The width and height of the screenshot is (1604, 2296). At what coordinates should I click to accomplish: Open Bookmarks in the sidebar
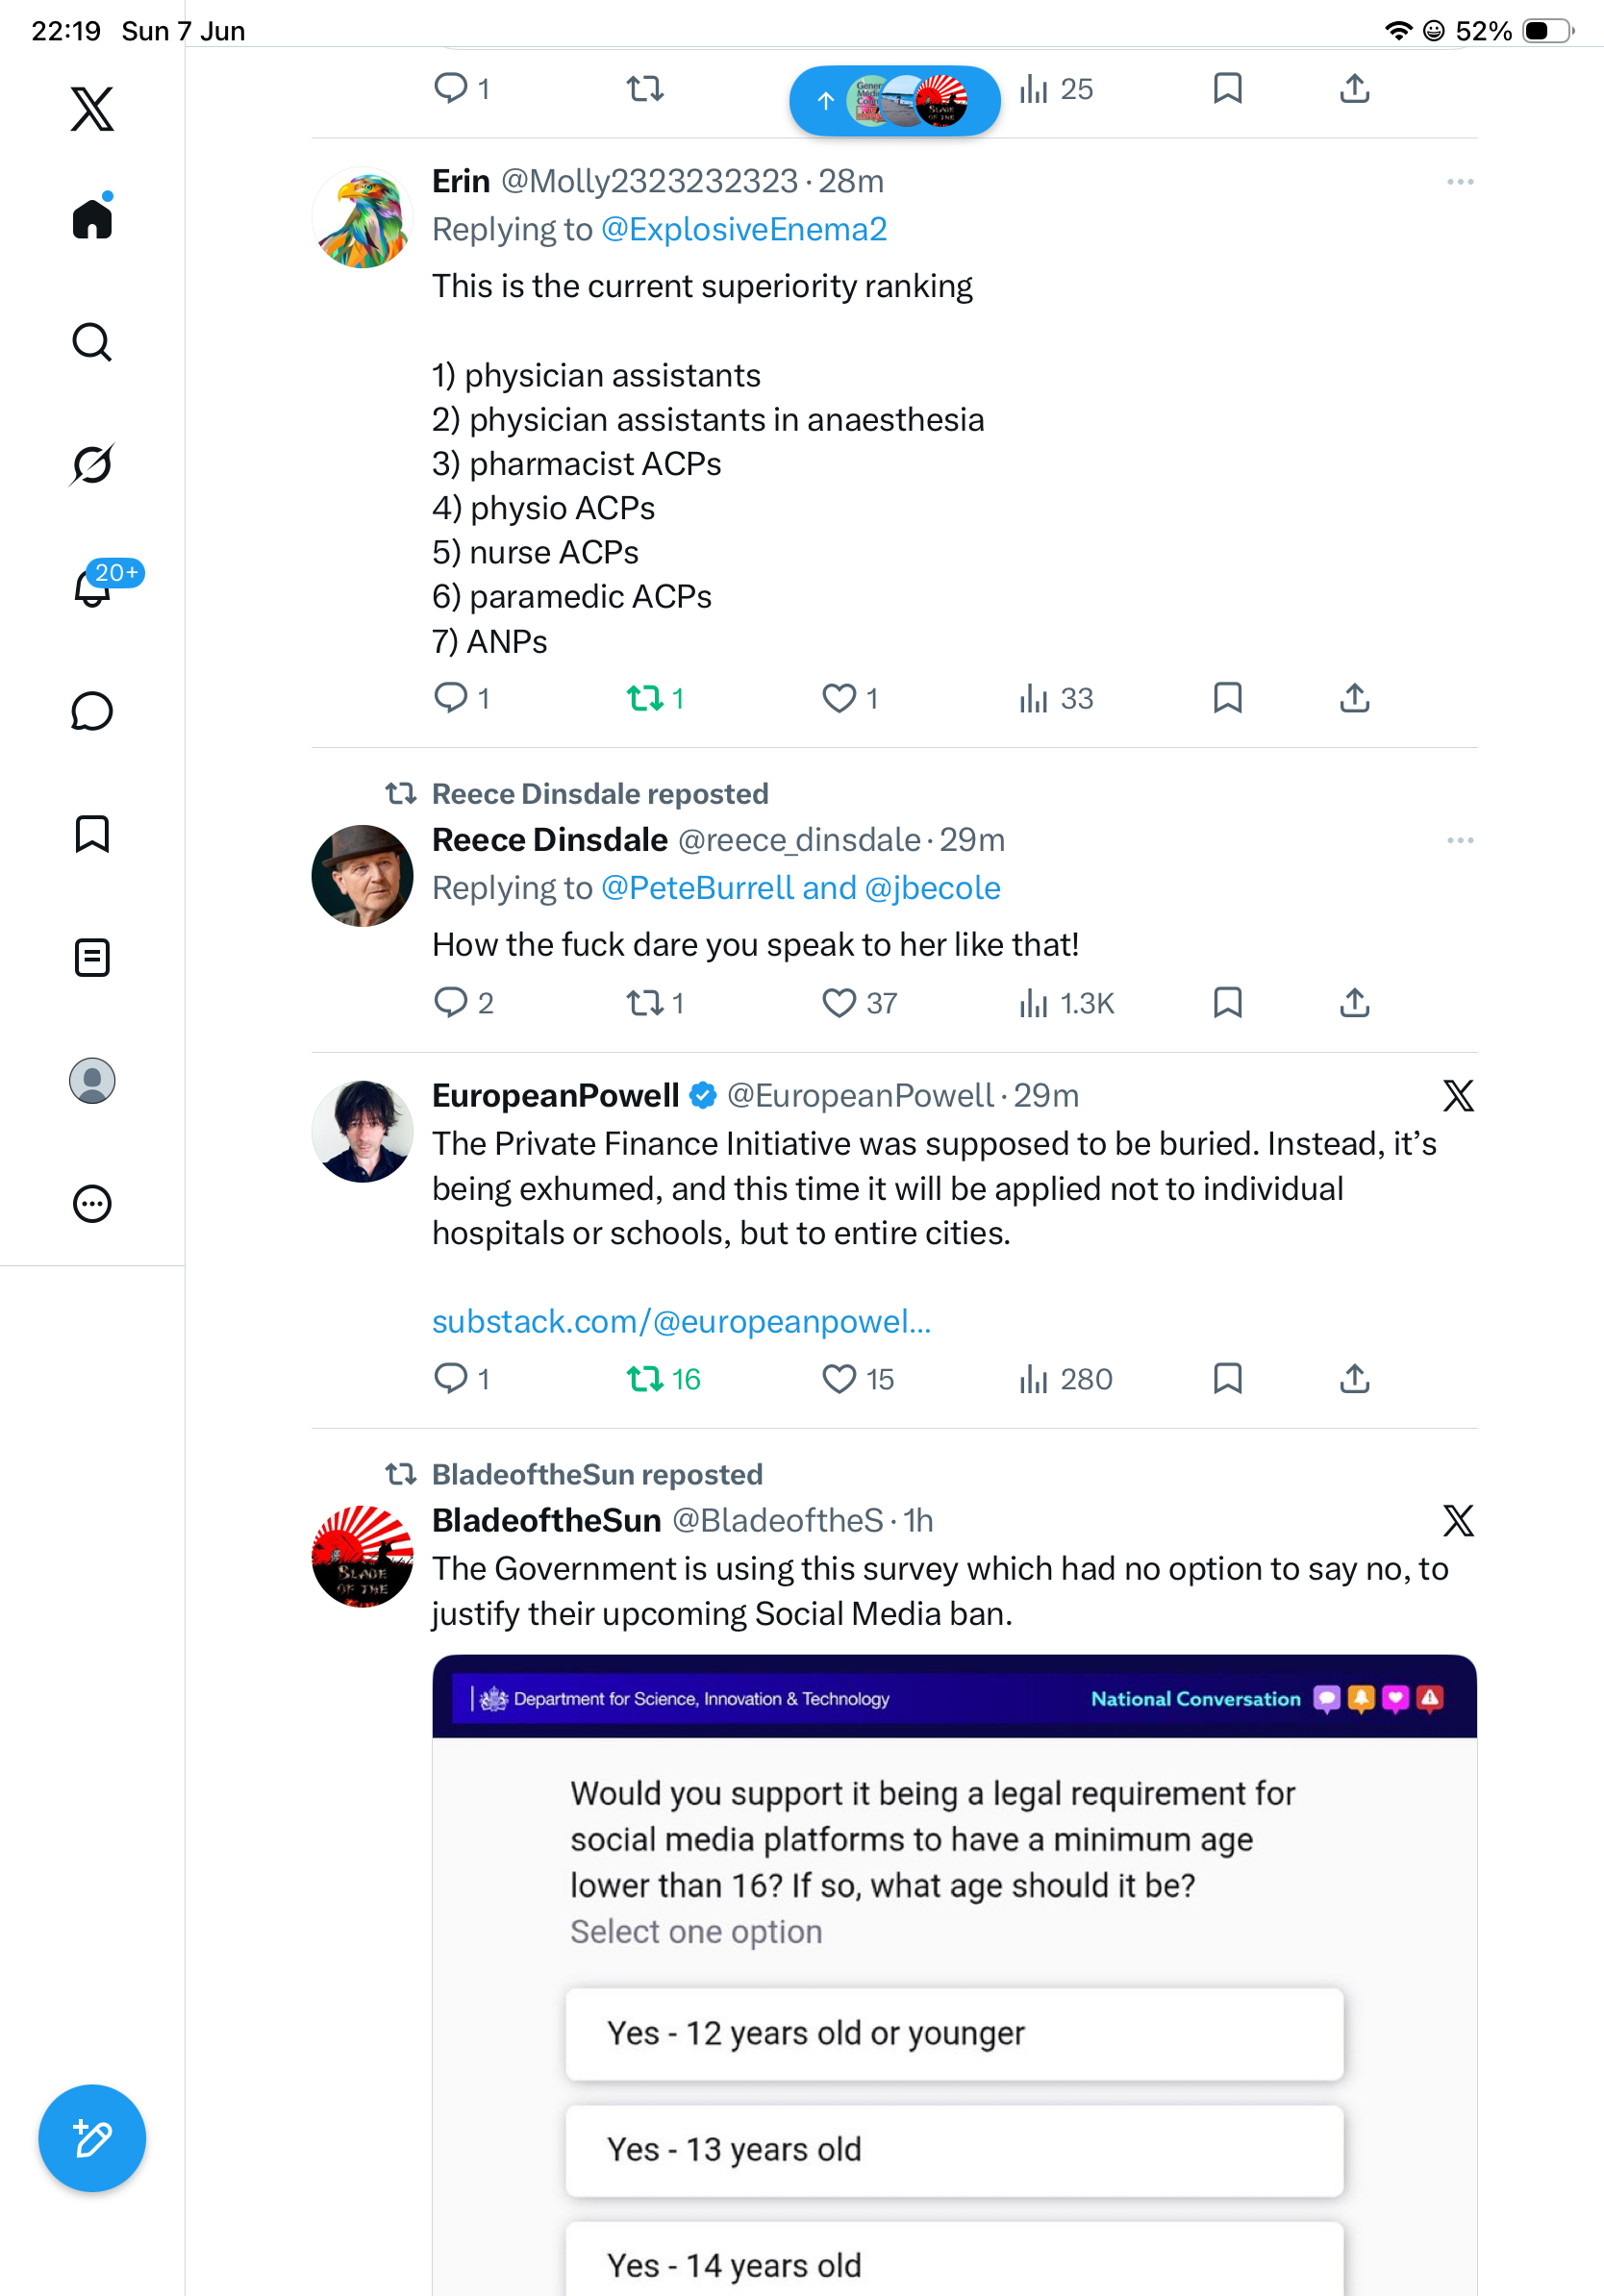[x=92, y=834]
